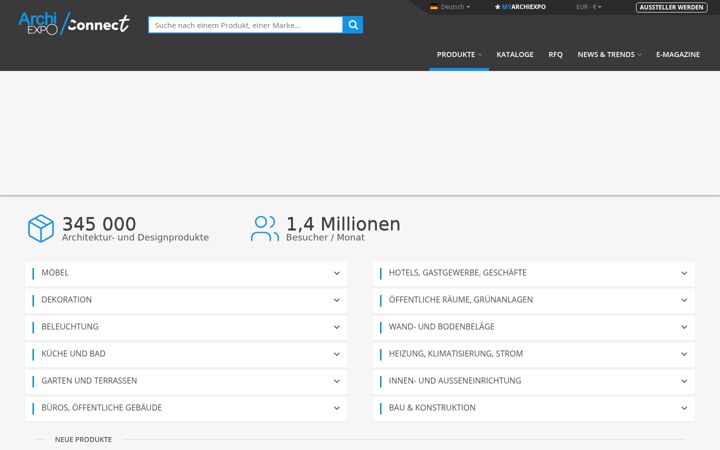Expand the Innen- und Ausseneinrichtung chevron

[684, 381]
